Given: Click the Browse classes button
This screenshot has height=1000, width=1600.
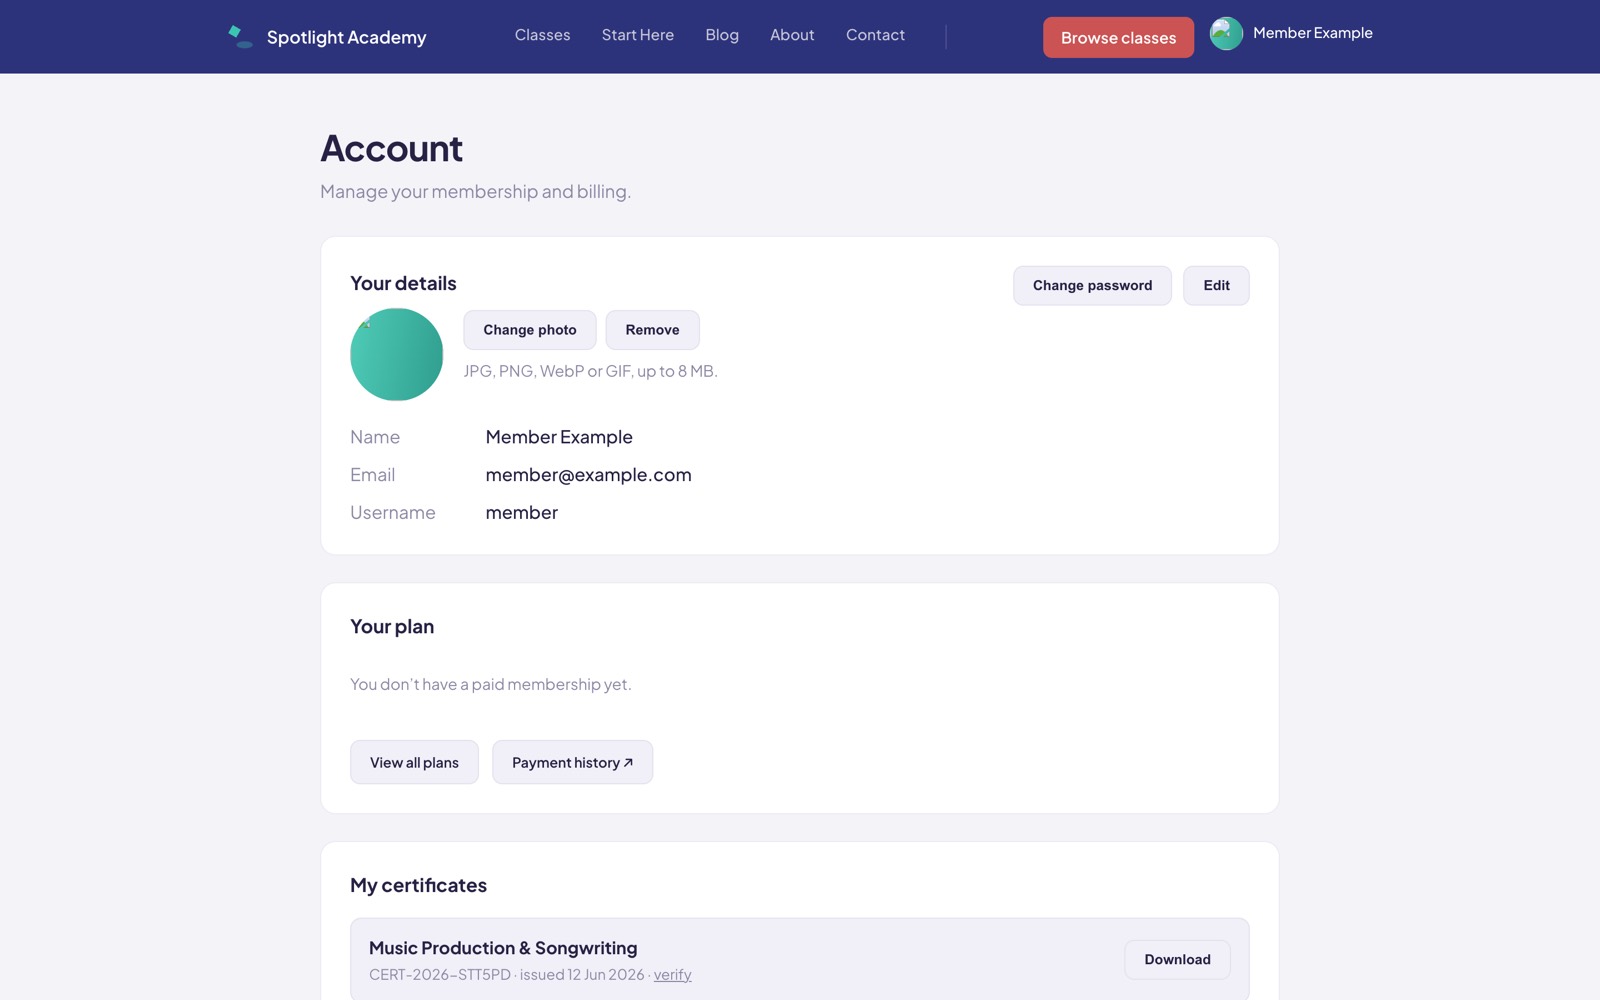Looking at the screenshot, I should point(1118,37).
